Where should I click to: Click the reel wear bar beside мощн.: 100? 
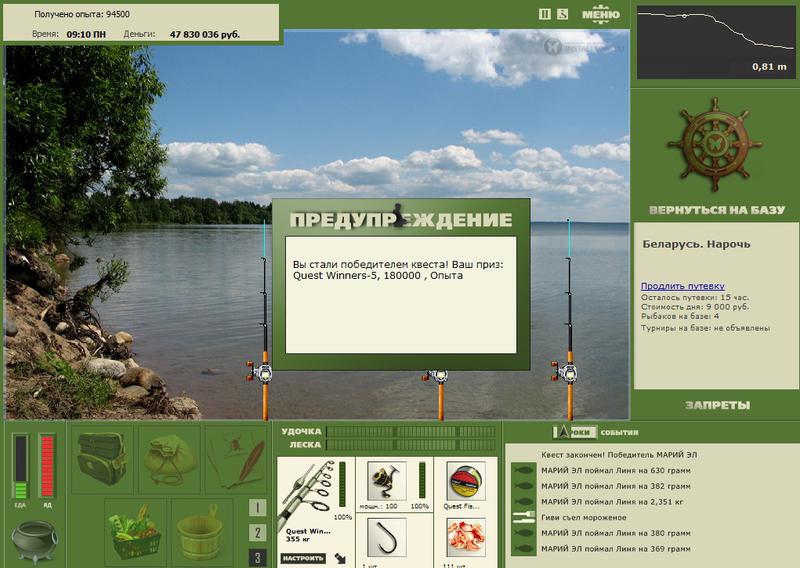tap(422, 480)
